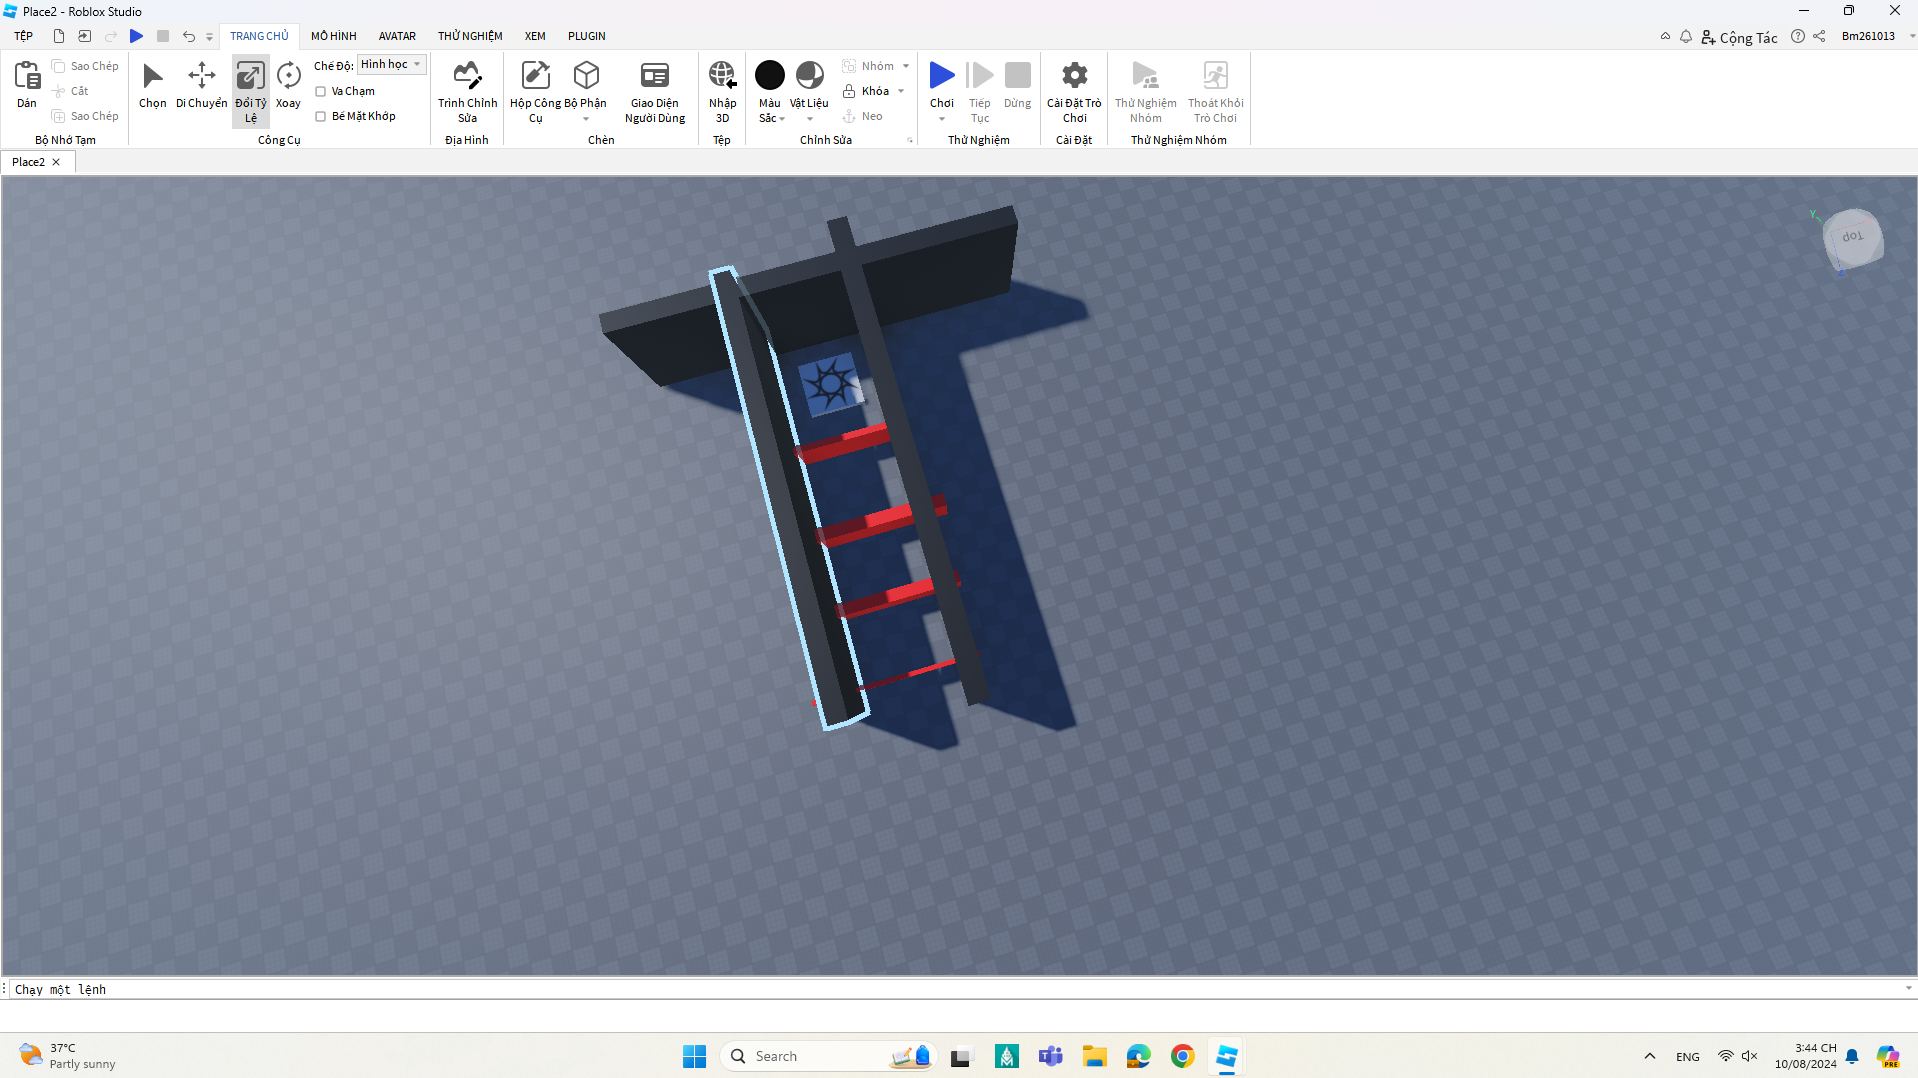Screen dimensions: 1918x1078
Task: Open the weather widget showing 37°C
Action: [68, 1056]
